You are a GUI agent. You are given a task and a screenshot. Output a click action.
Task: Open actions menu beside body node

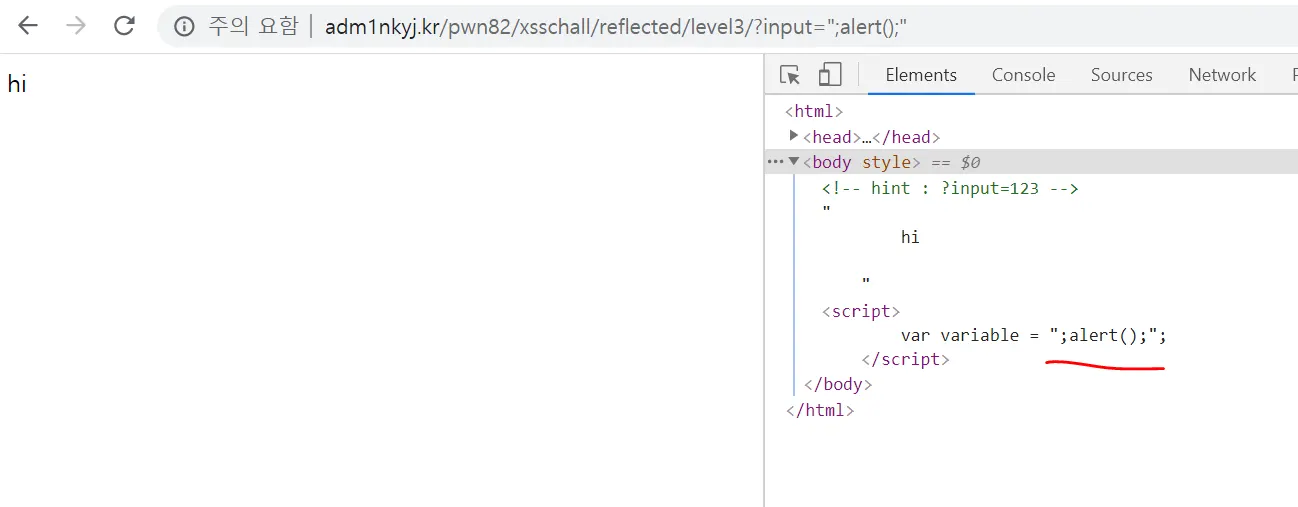775,161
